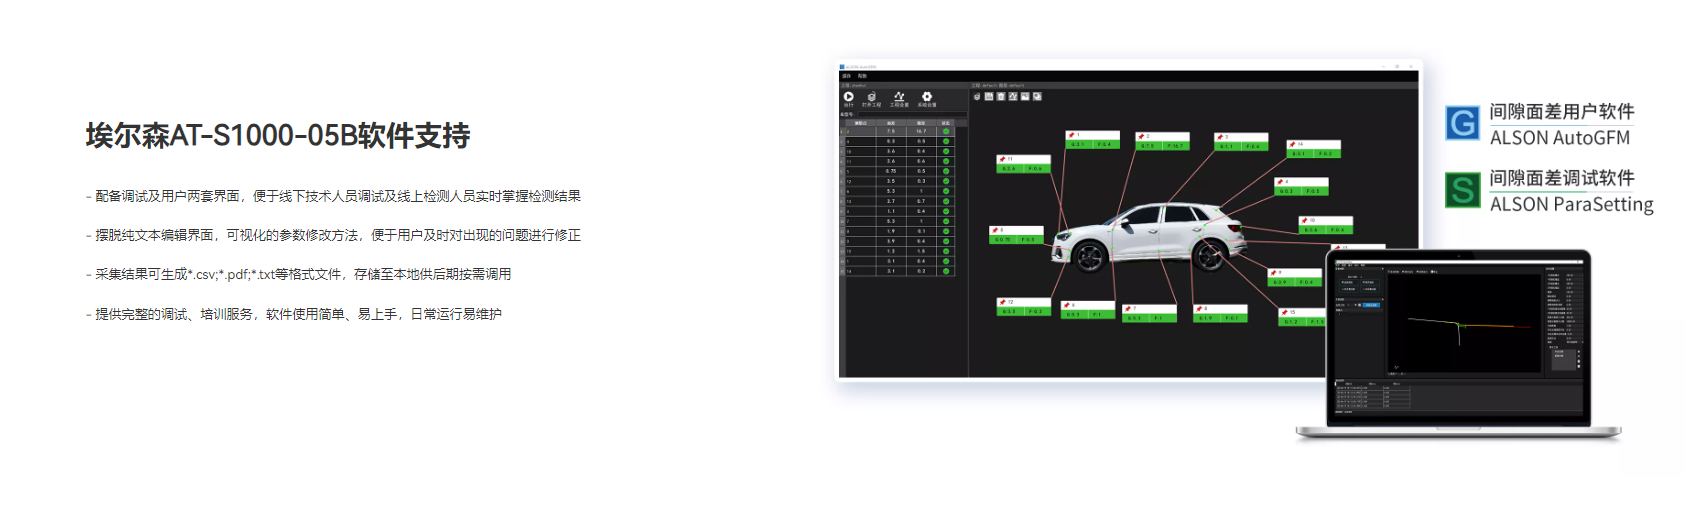Click the text 间隙面差调试软件
Image resolution: width=1702 pixels, height=526 pixels.
coord(1562,178)
